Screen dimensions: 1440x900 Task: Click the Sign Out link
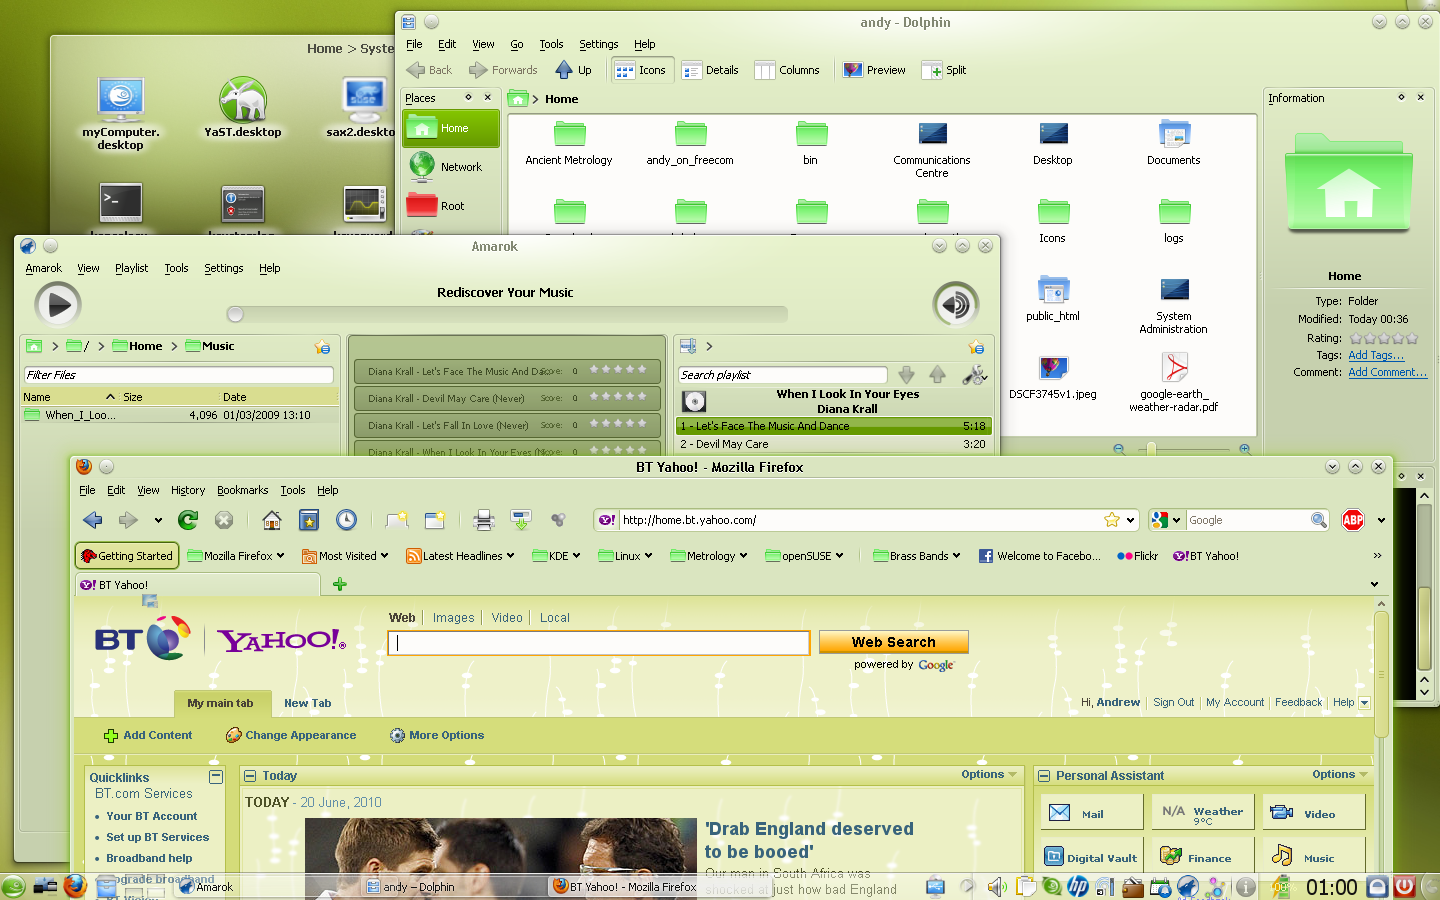click(x=1173, y=702)
